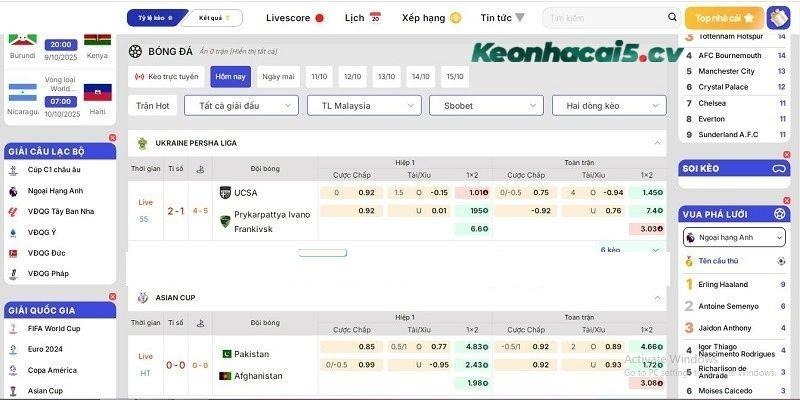The image size is (800, 400).
Task: Click the Xếp hạng gold coin icon
Action: point(456,18)
